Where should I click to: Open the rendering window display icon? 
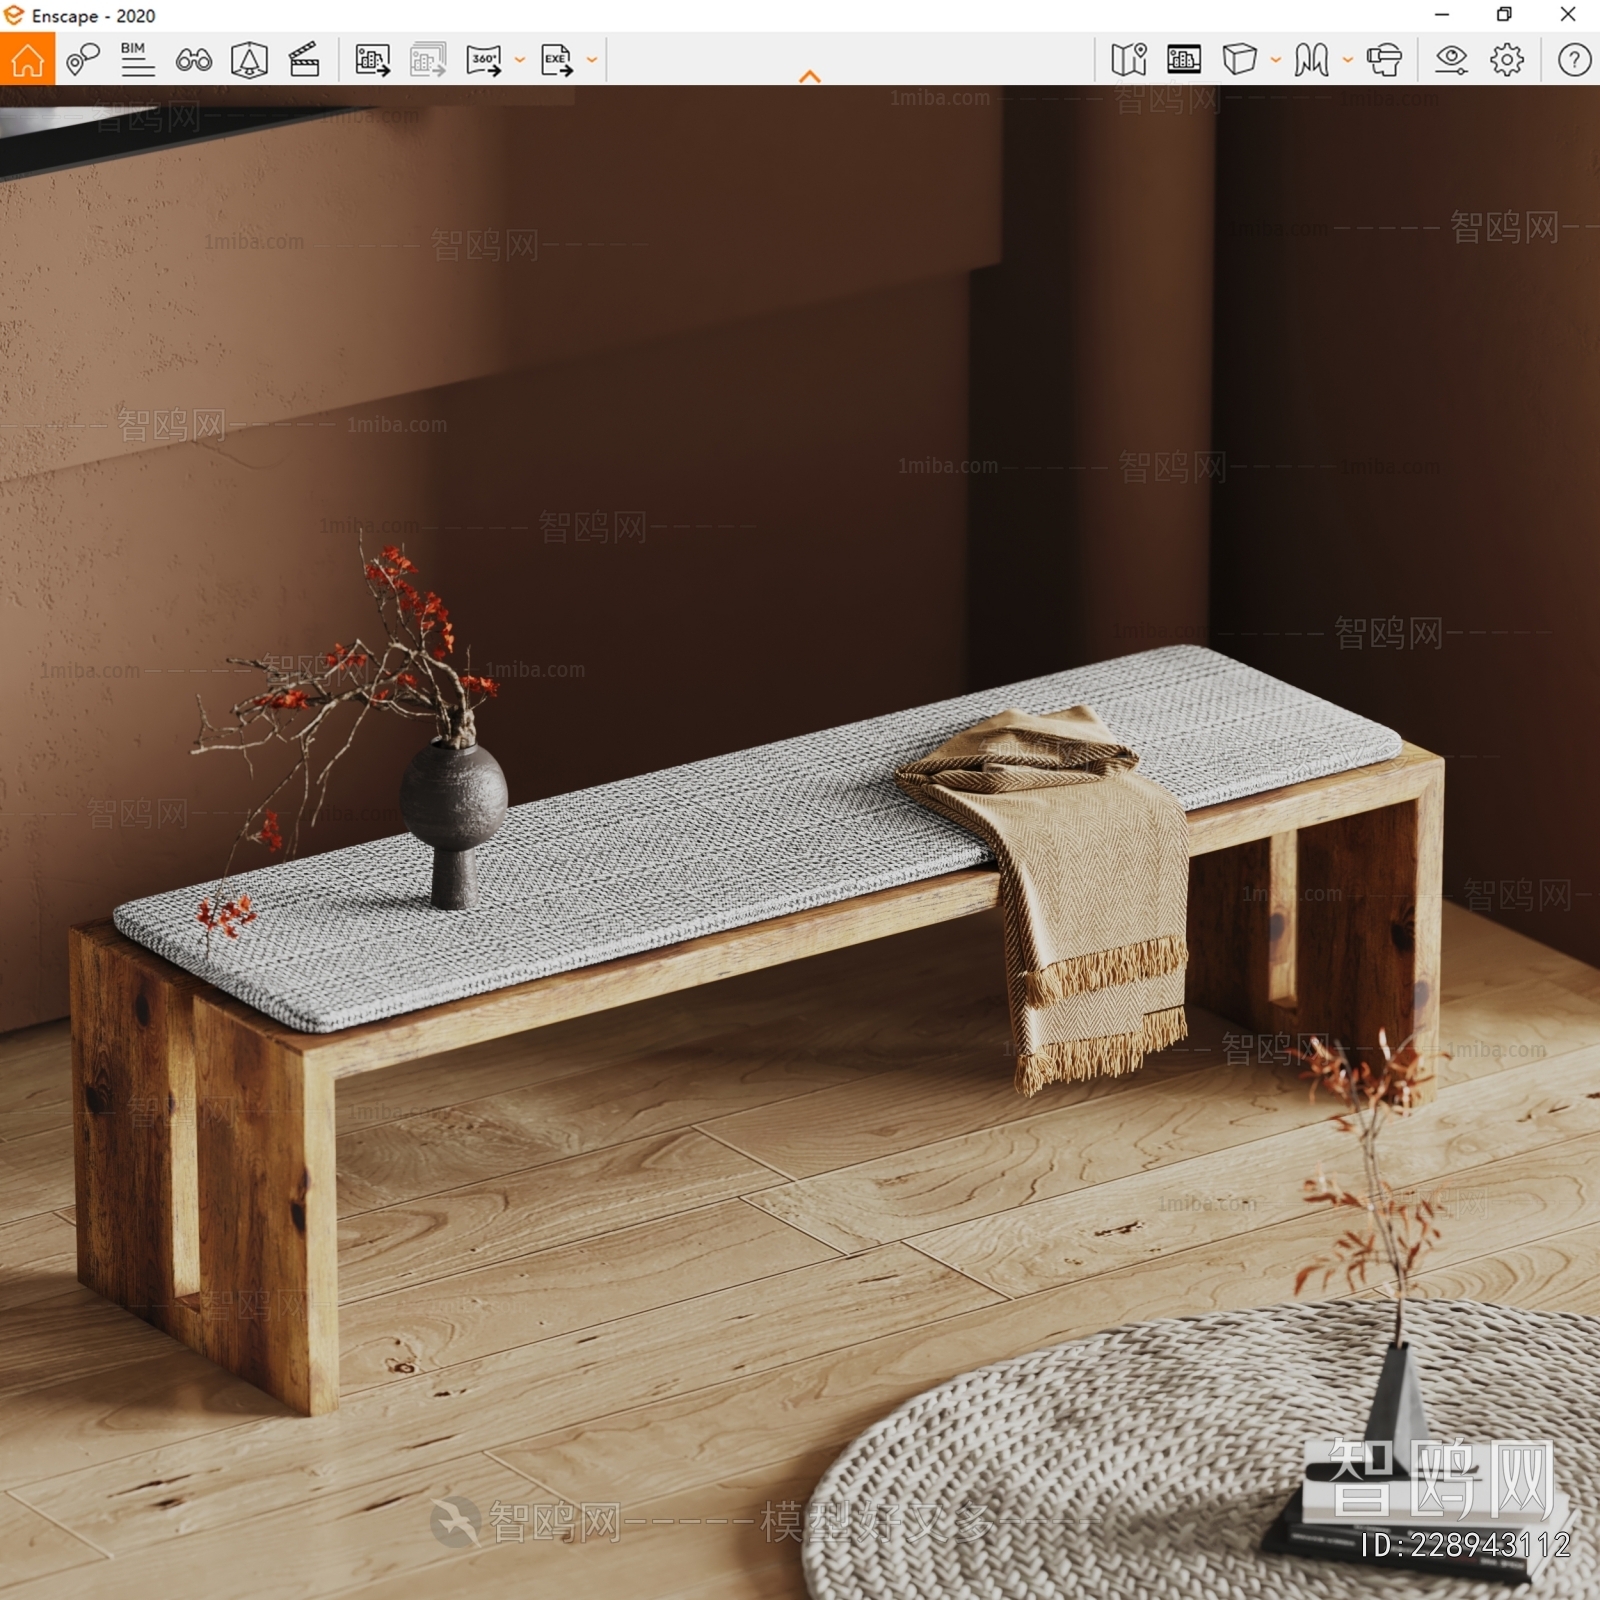point(1184,60)
